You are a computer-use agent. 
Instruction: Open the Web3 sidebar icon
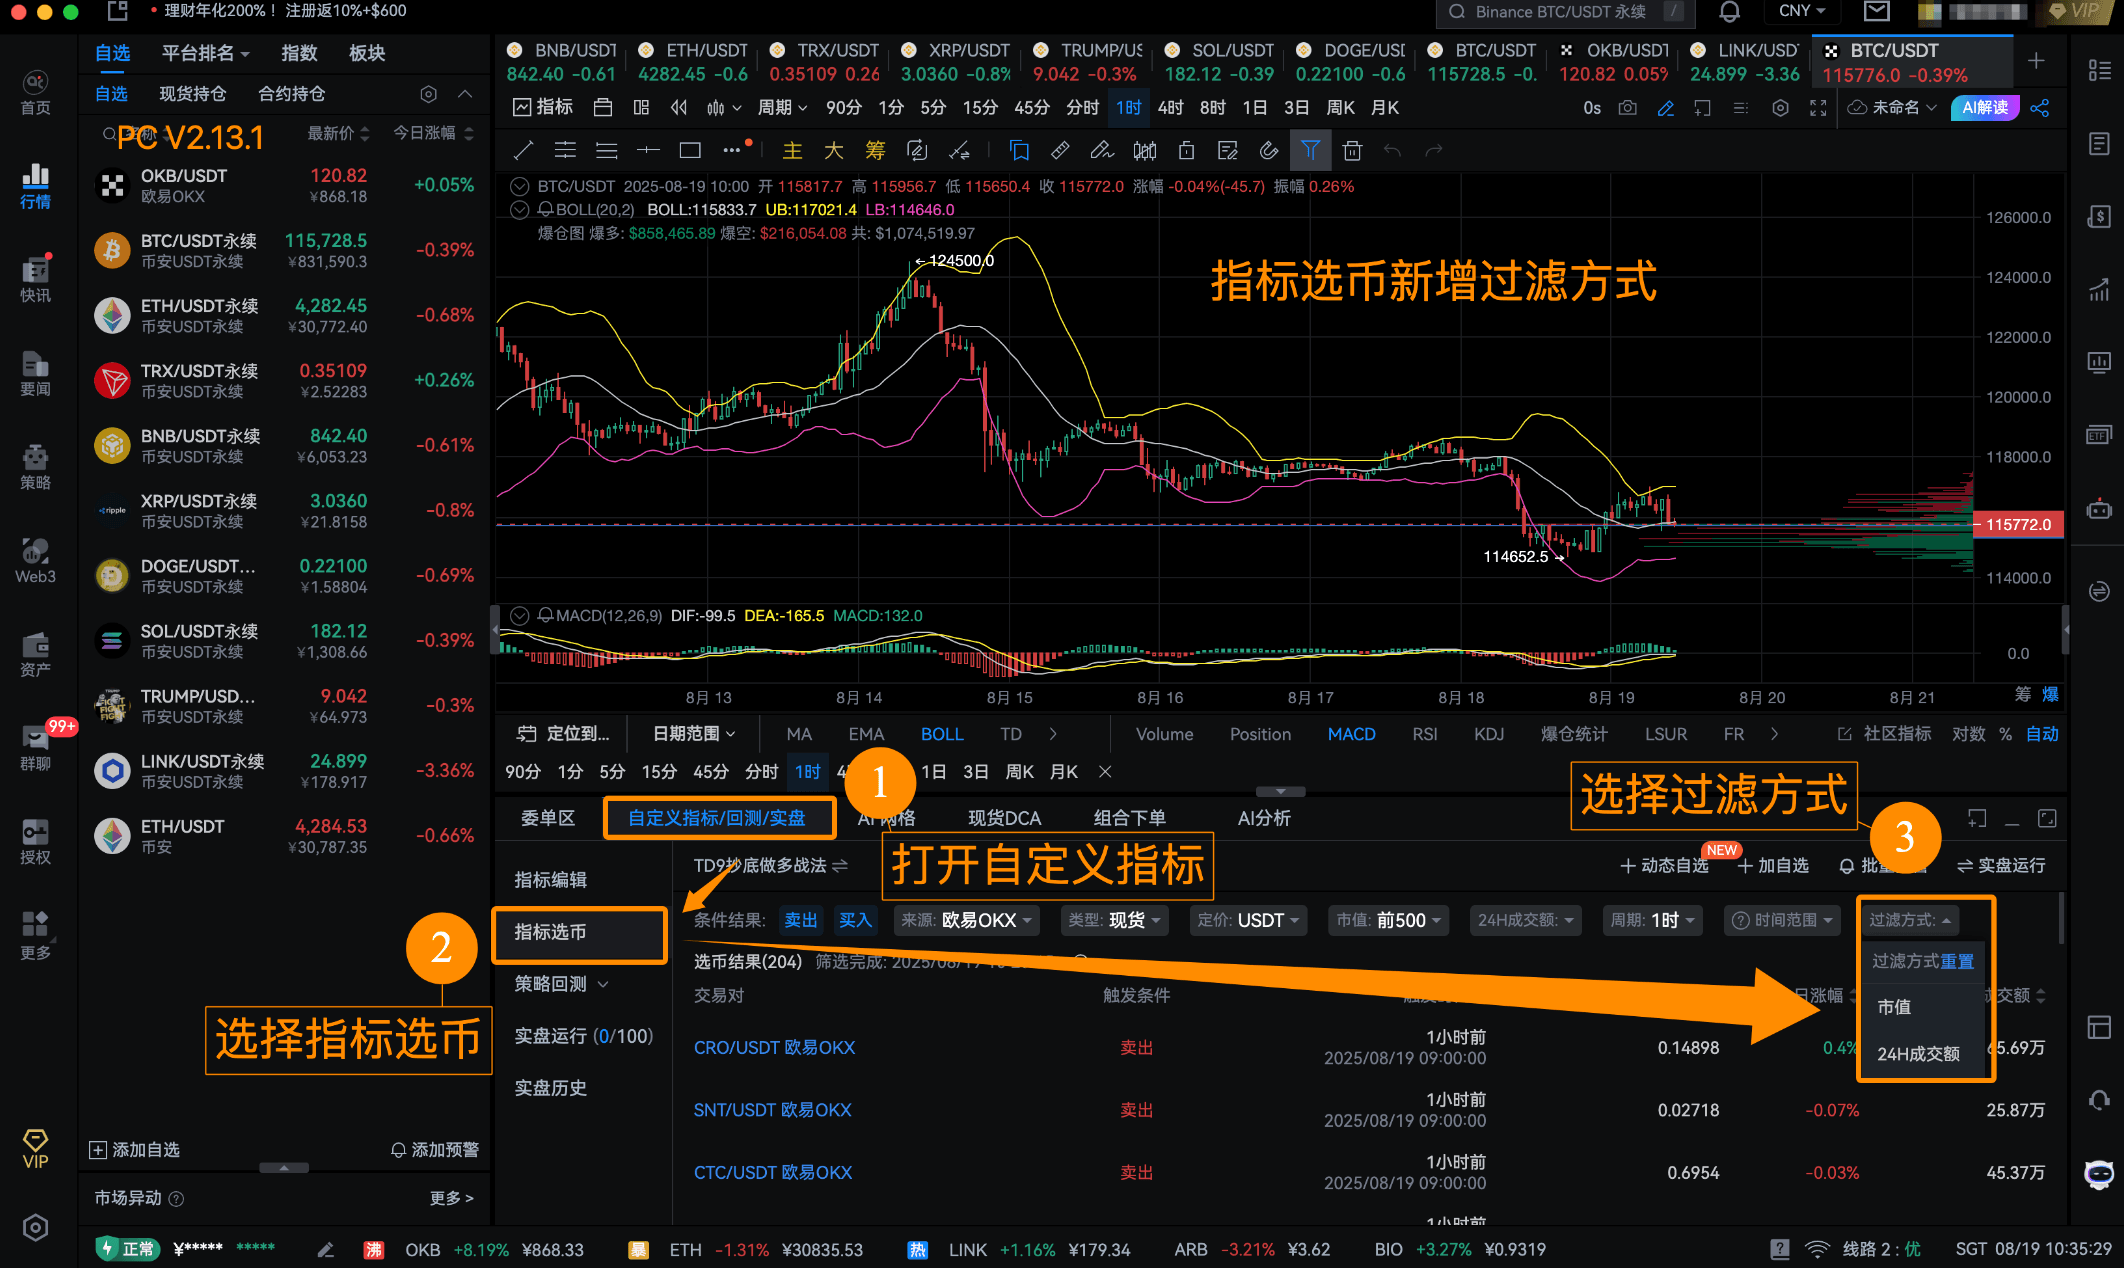tap(36, 560)
